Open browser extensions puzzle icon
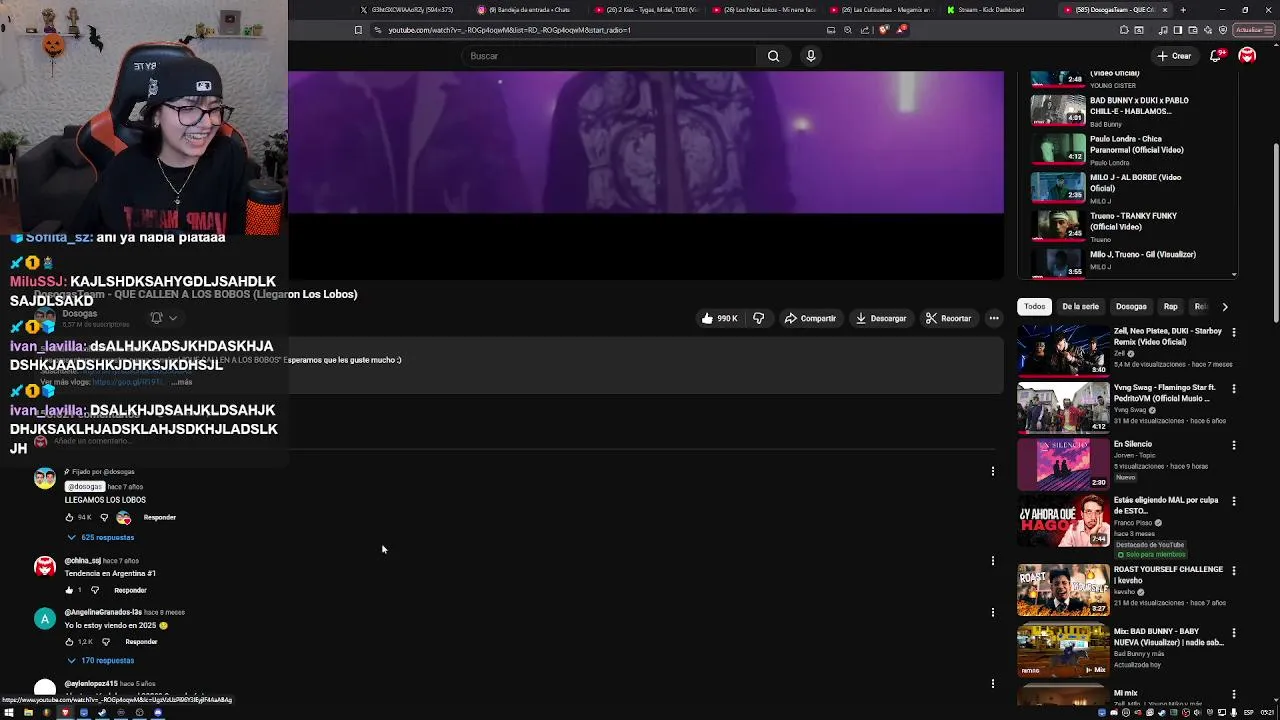1280x720 pixels. [x=1124, y=30]
